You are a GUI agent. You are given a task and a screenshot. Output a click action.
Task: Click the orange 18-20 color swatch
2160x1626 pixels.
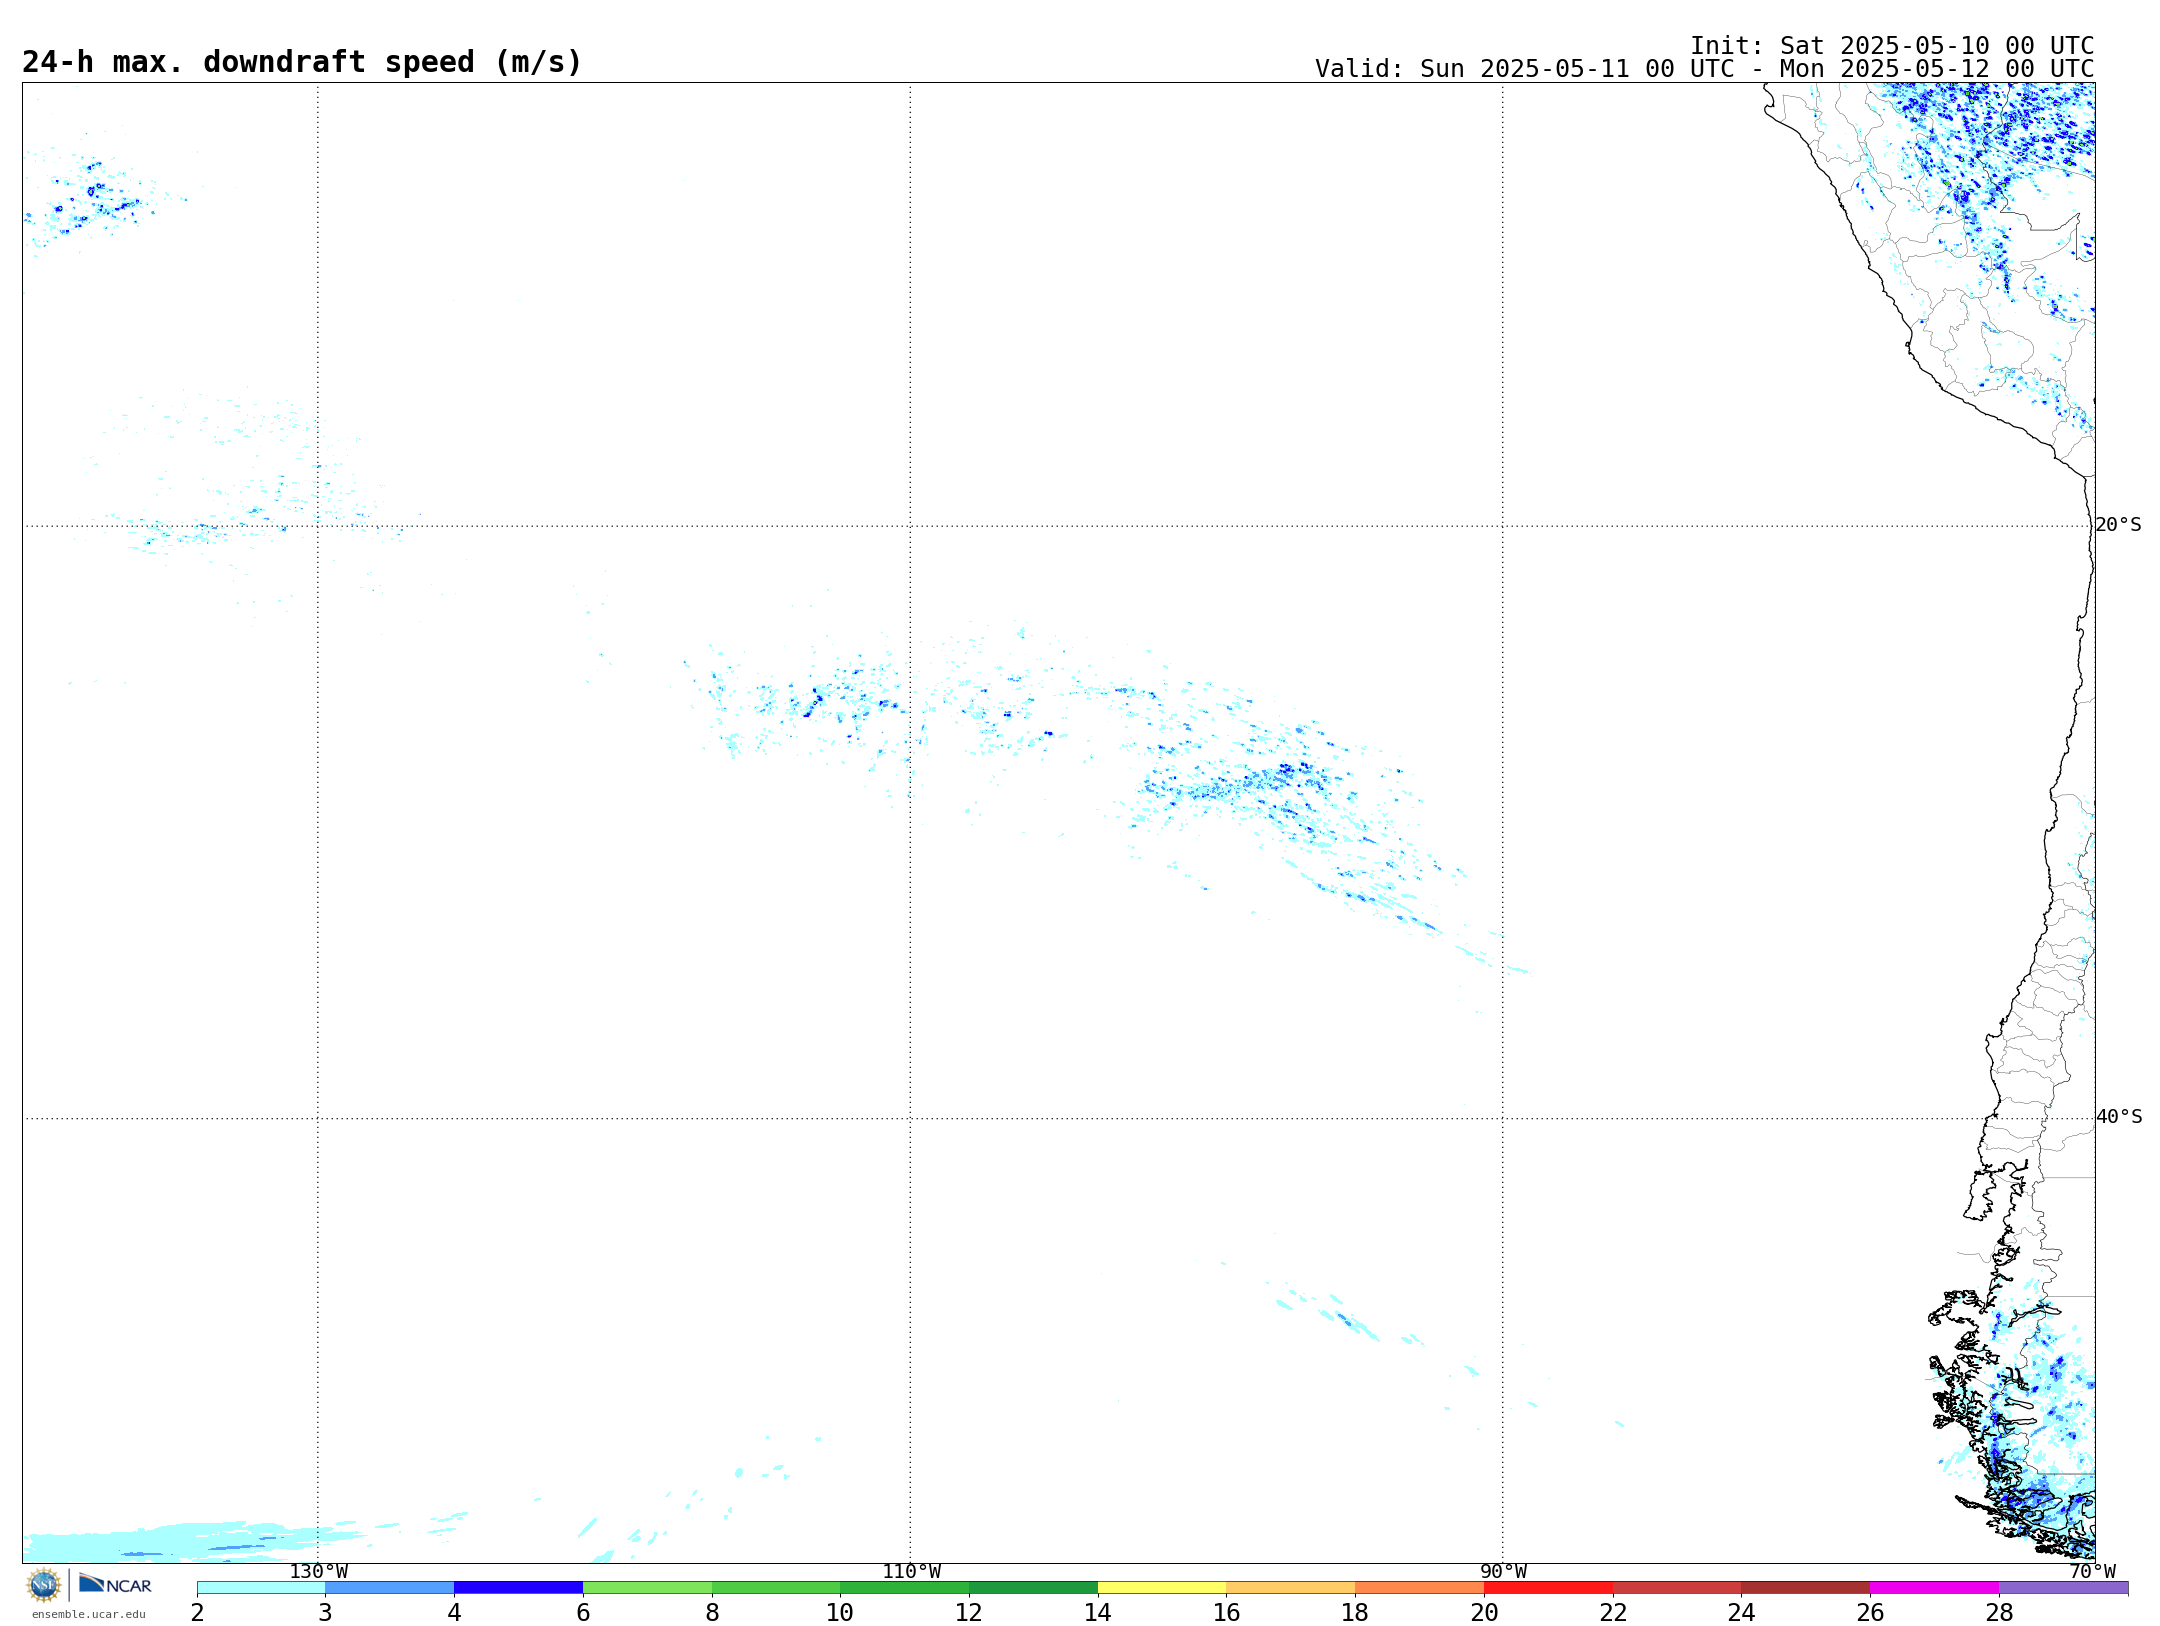pos(1419,1588)
